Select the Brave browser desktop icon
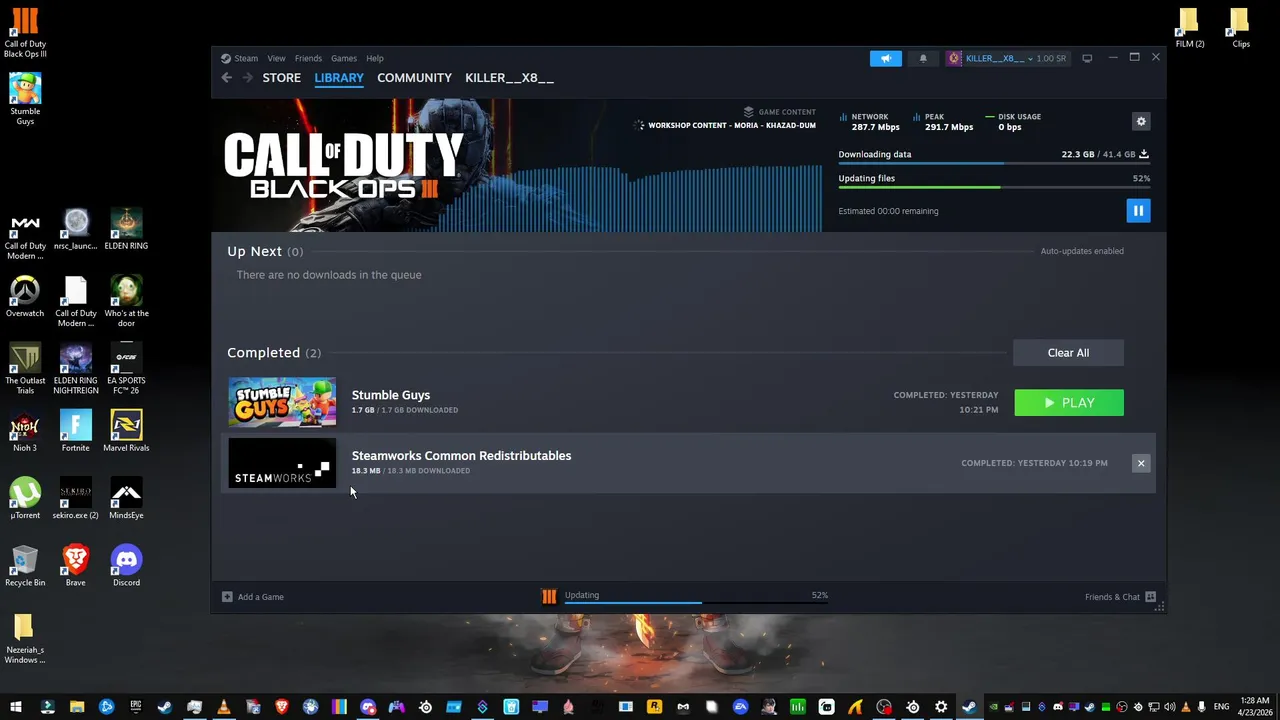The height and width of the screenshot is (720, 1280). coord(75,566)
